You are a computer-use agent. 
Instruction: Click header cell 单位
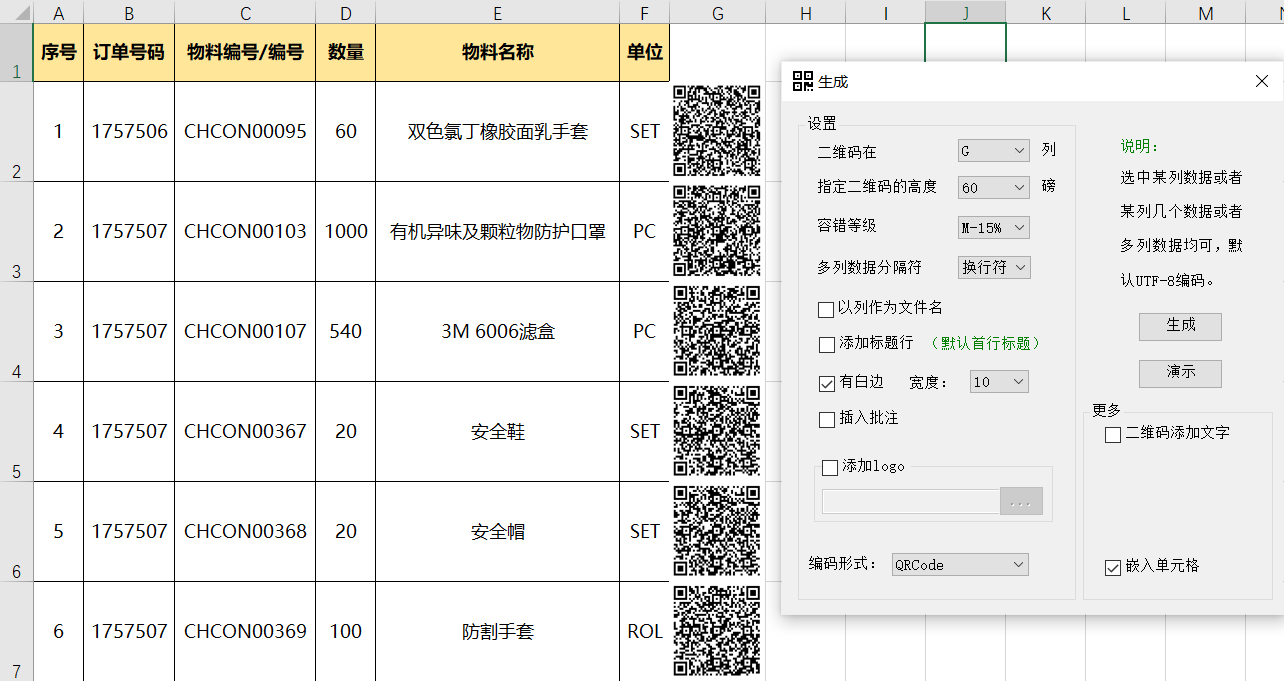tap(645, 53)
